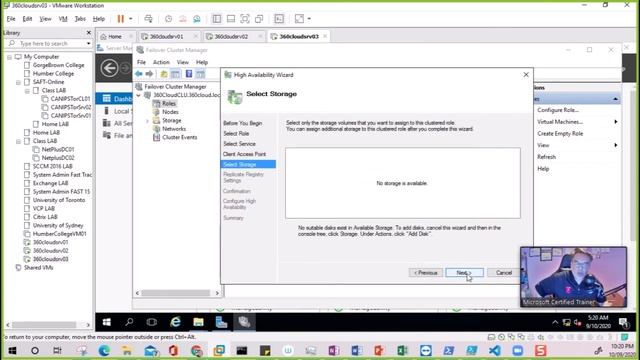Click Refresh in the Actions pane

pos(547,157)
